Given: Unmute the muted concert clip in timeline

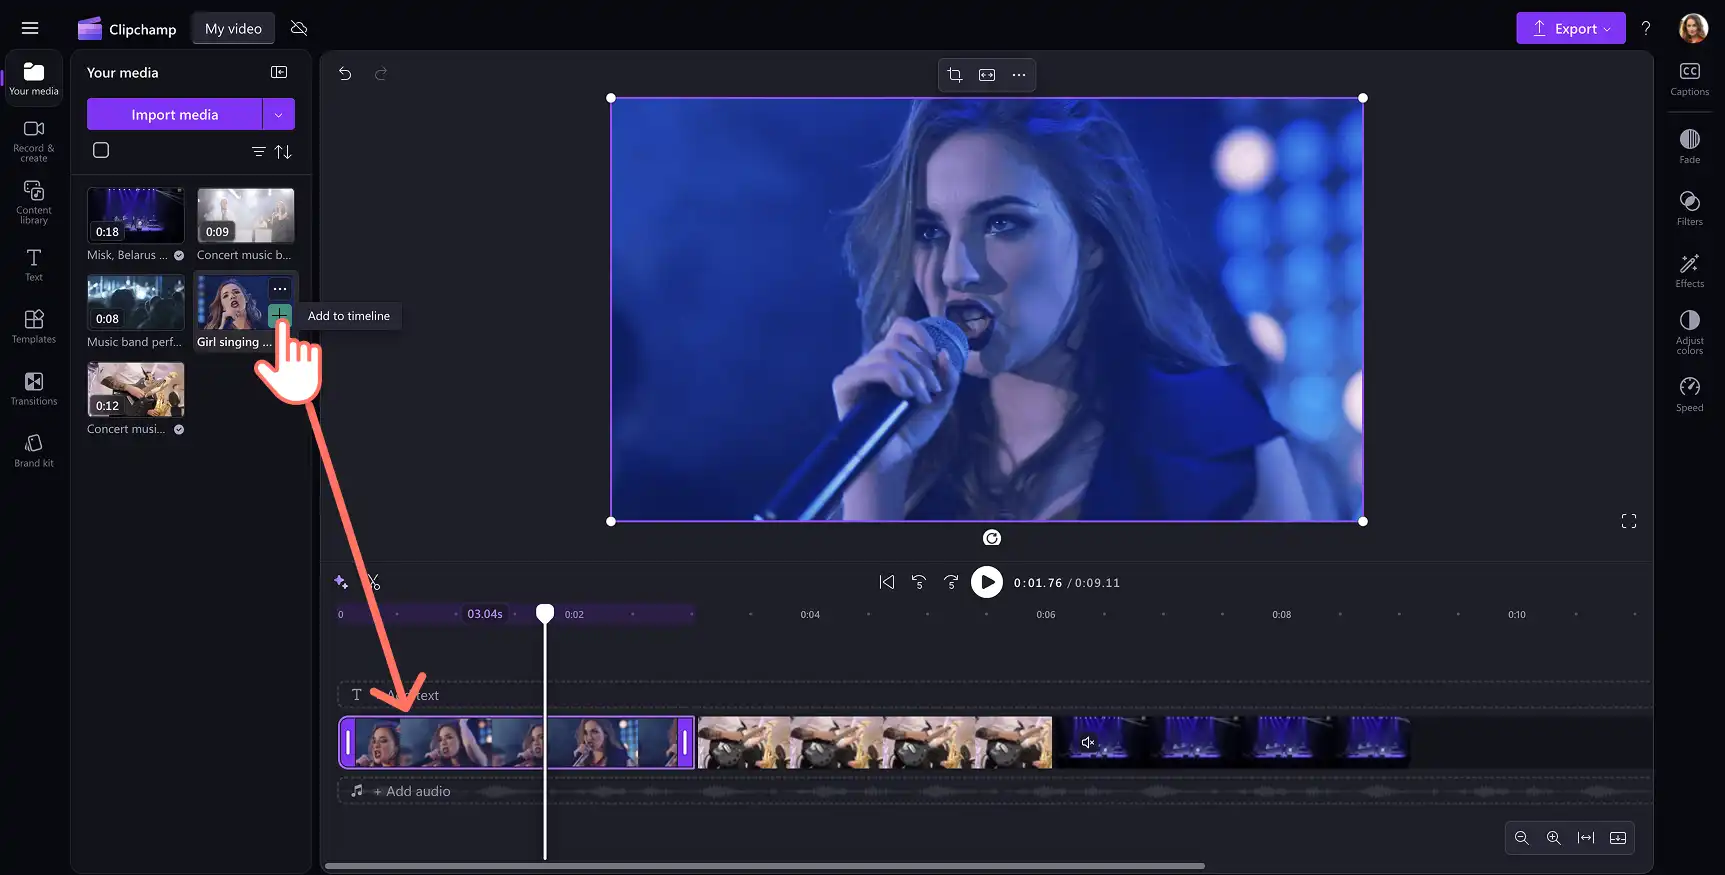Looking at the screenshot, I should coord(1088,742).
